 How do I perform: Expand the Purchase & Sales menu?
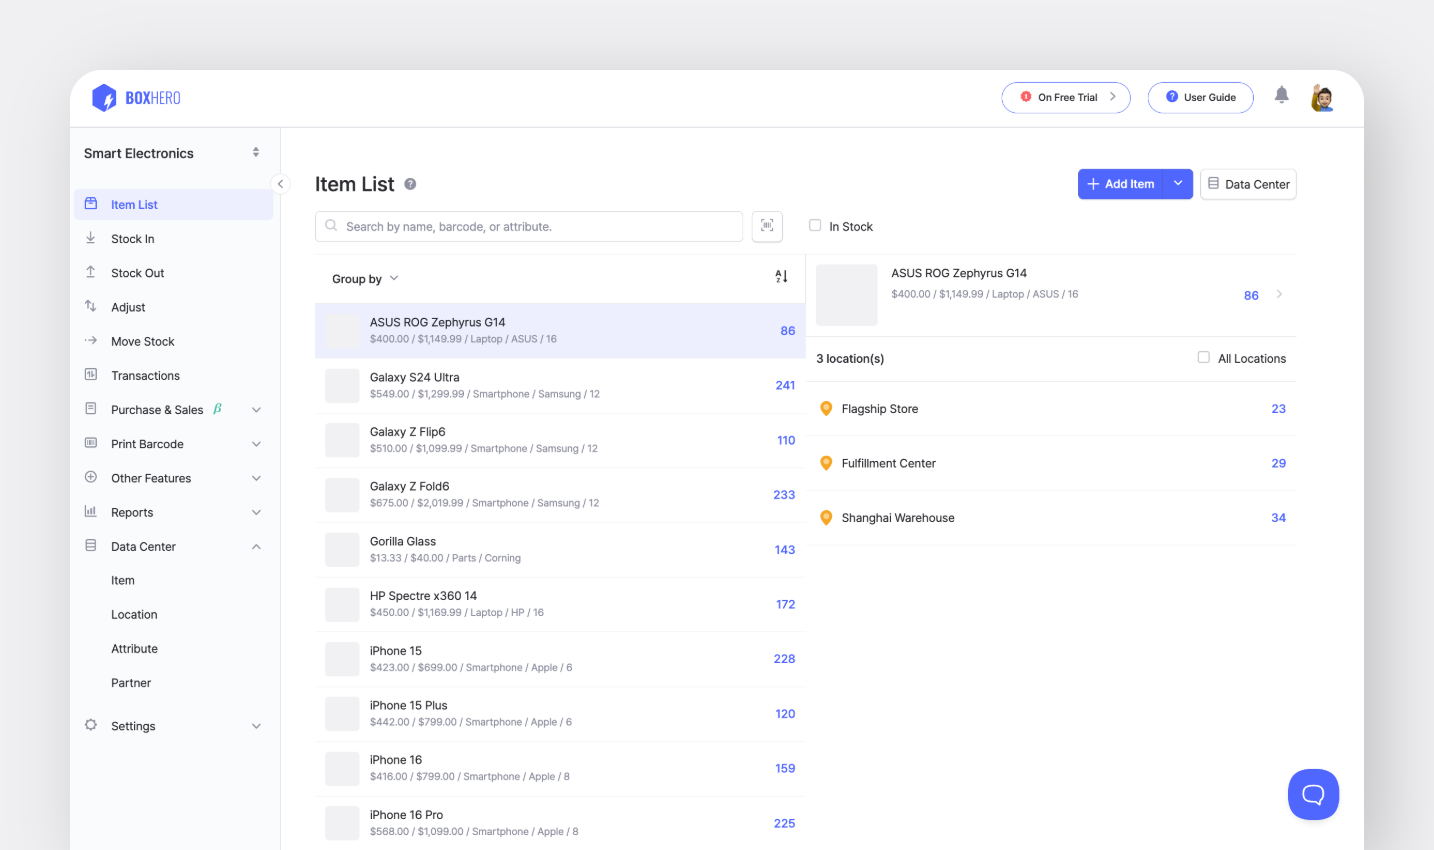tap(256, 409)
